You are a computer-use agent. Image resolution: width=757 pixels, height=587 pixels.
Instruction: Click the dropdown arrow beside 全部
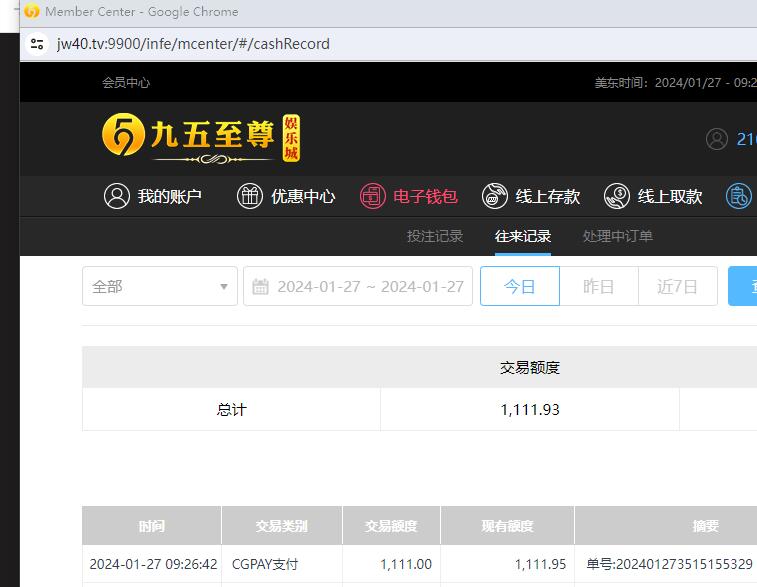point(224,287)
